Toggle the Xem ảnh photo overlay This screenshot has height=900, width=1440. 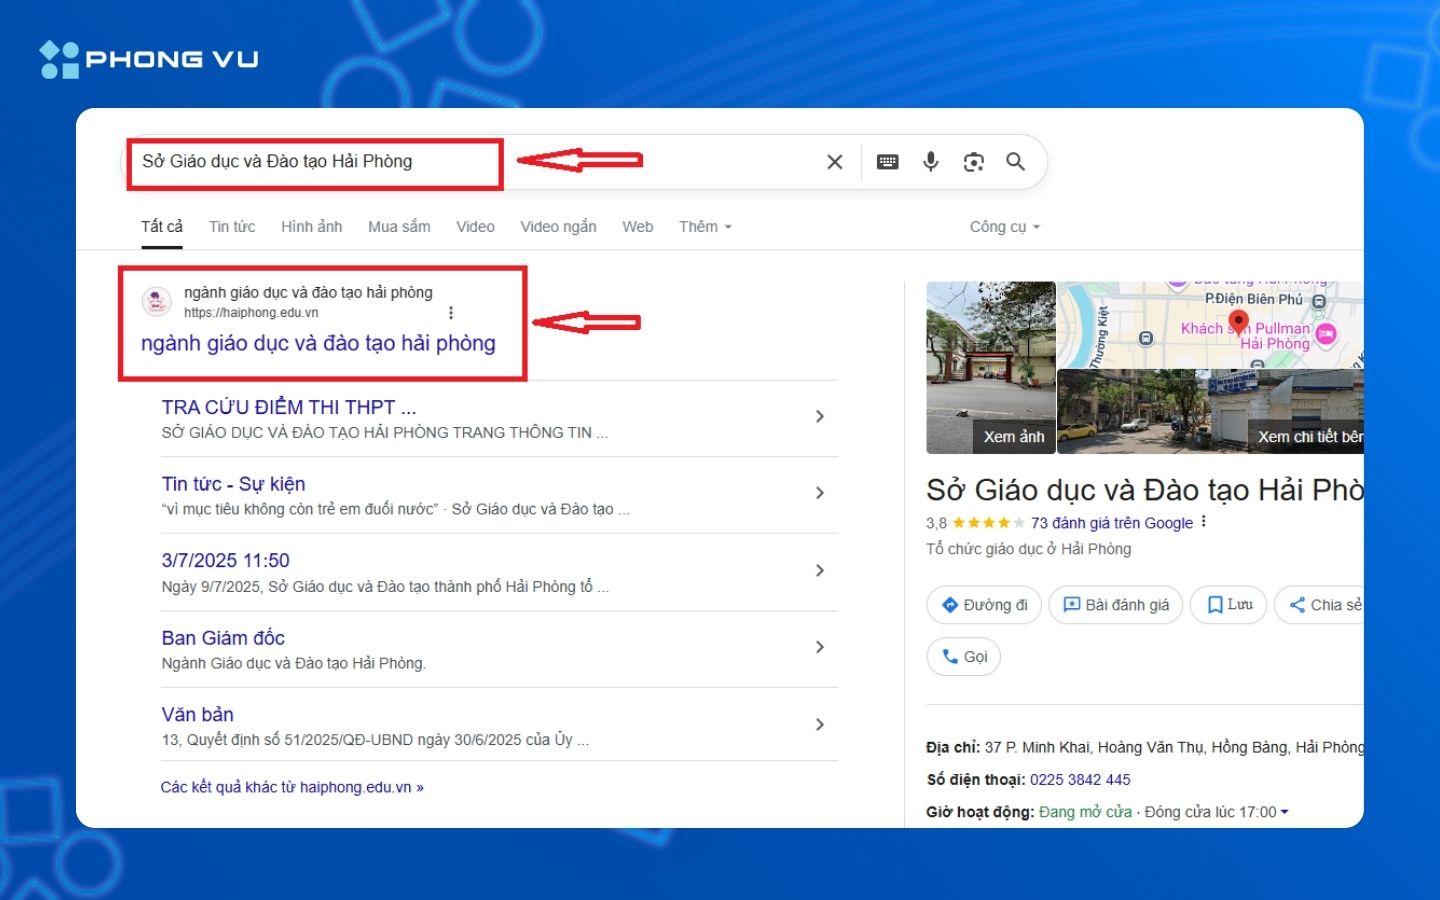click(1013, 436)
